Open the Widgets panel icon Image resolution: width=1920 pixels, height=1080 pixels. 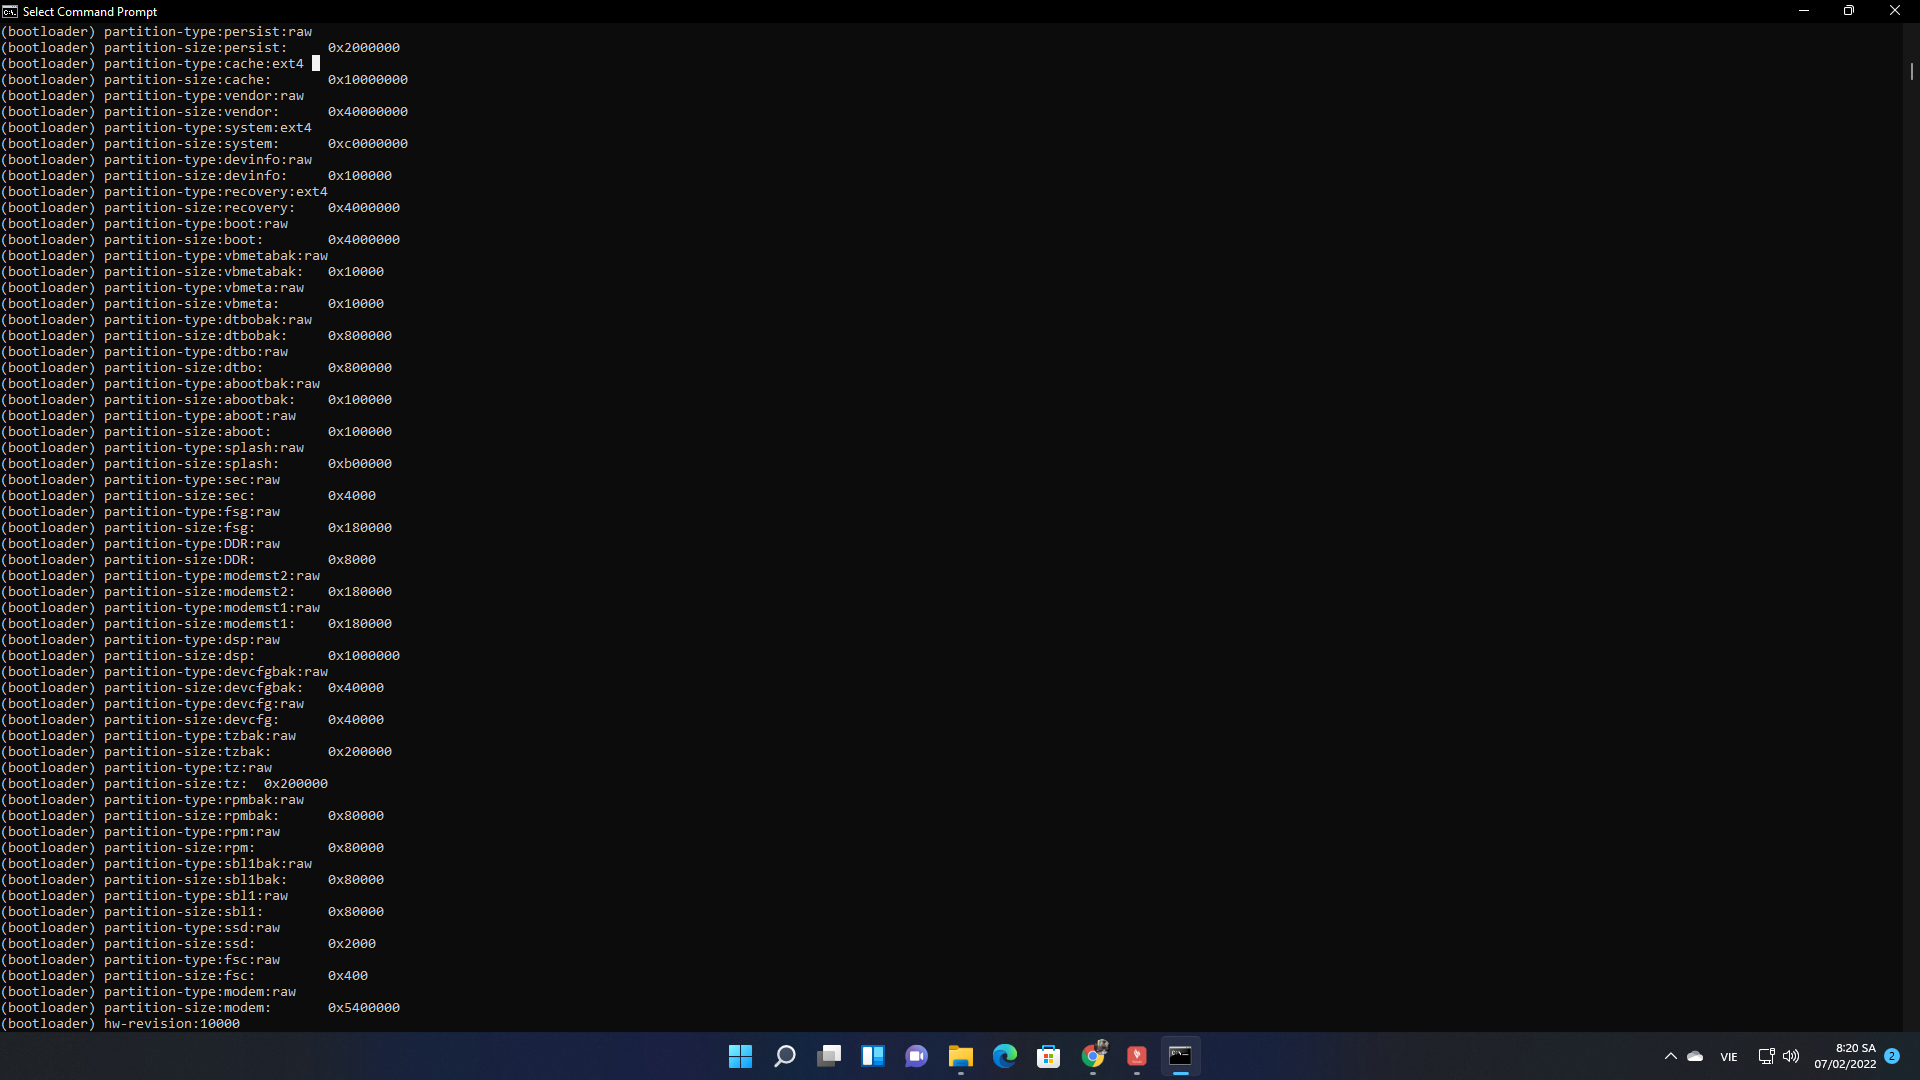tap(873, 1056)
